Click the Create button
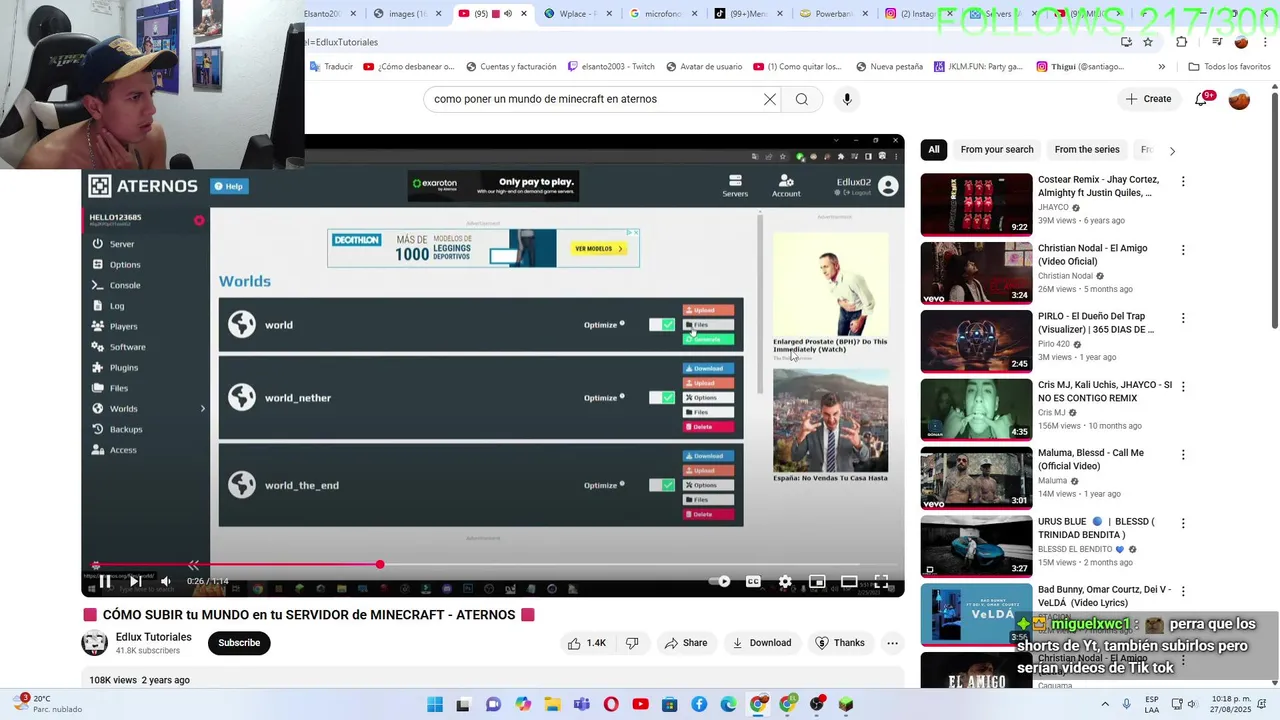 coord(1148,99)
